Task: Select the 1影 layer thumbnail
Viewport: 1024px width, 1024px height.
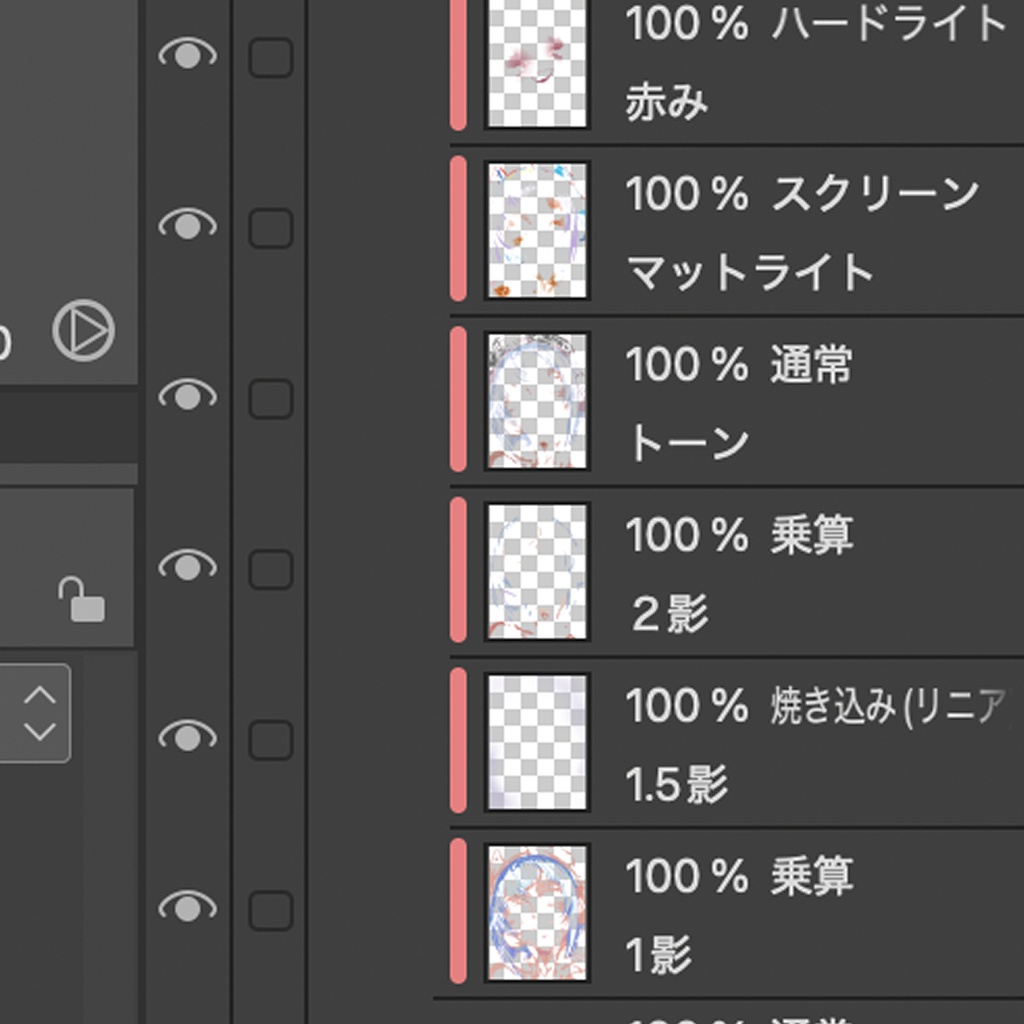Action: [x=536, y=912]
